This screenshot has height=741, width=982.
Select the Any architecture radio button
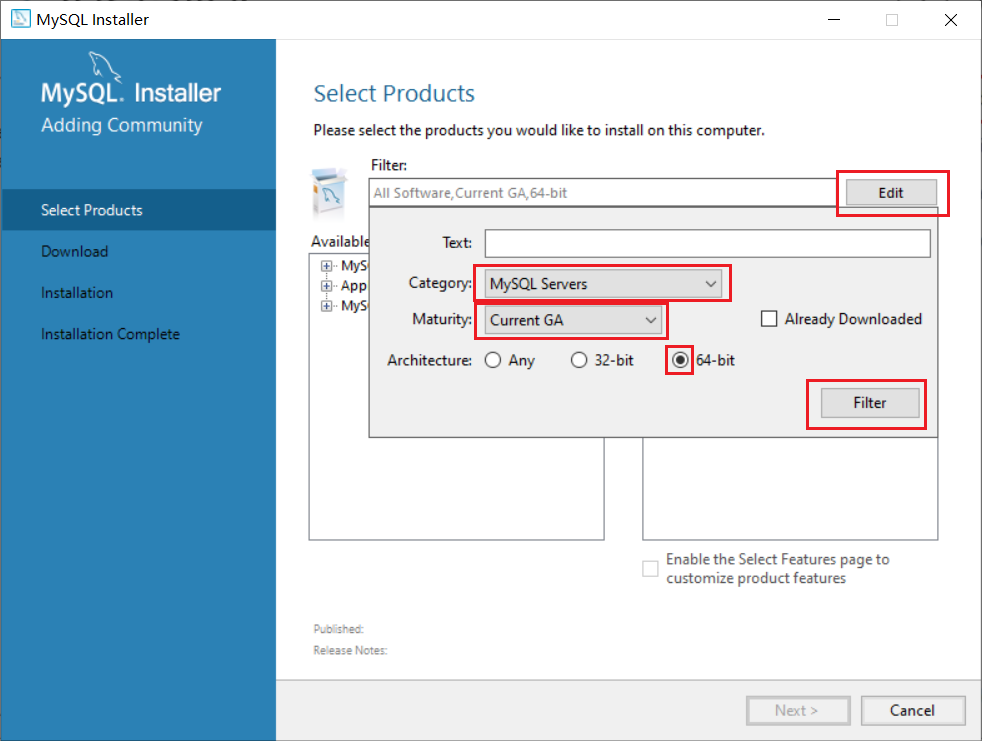(493, 360)
